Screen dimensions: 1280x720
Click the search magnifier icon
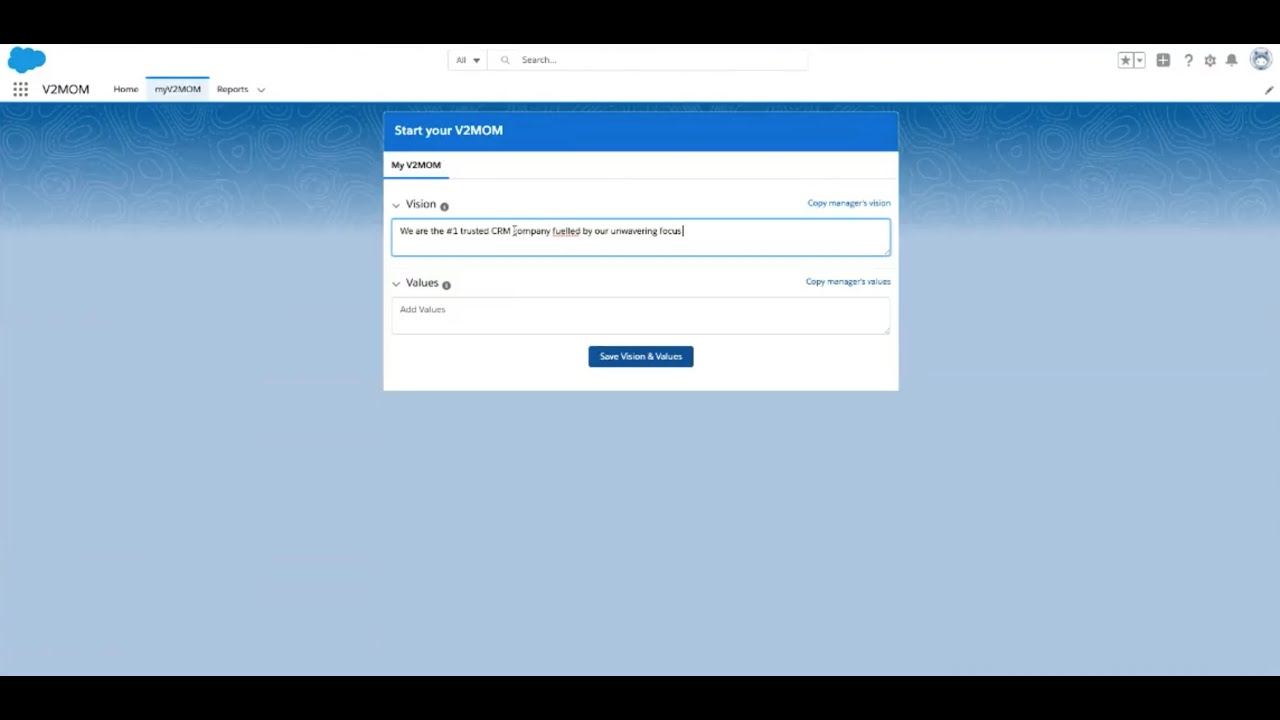click(505, 60)
